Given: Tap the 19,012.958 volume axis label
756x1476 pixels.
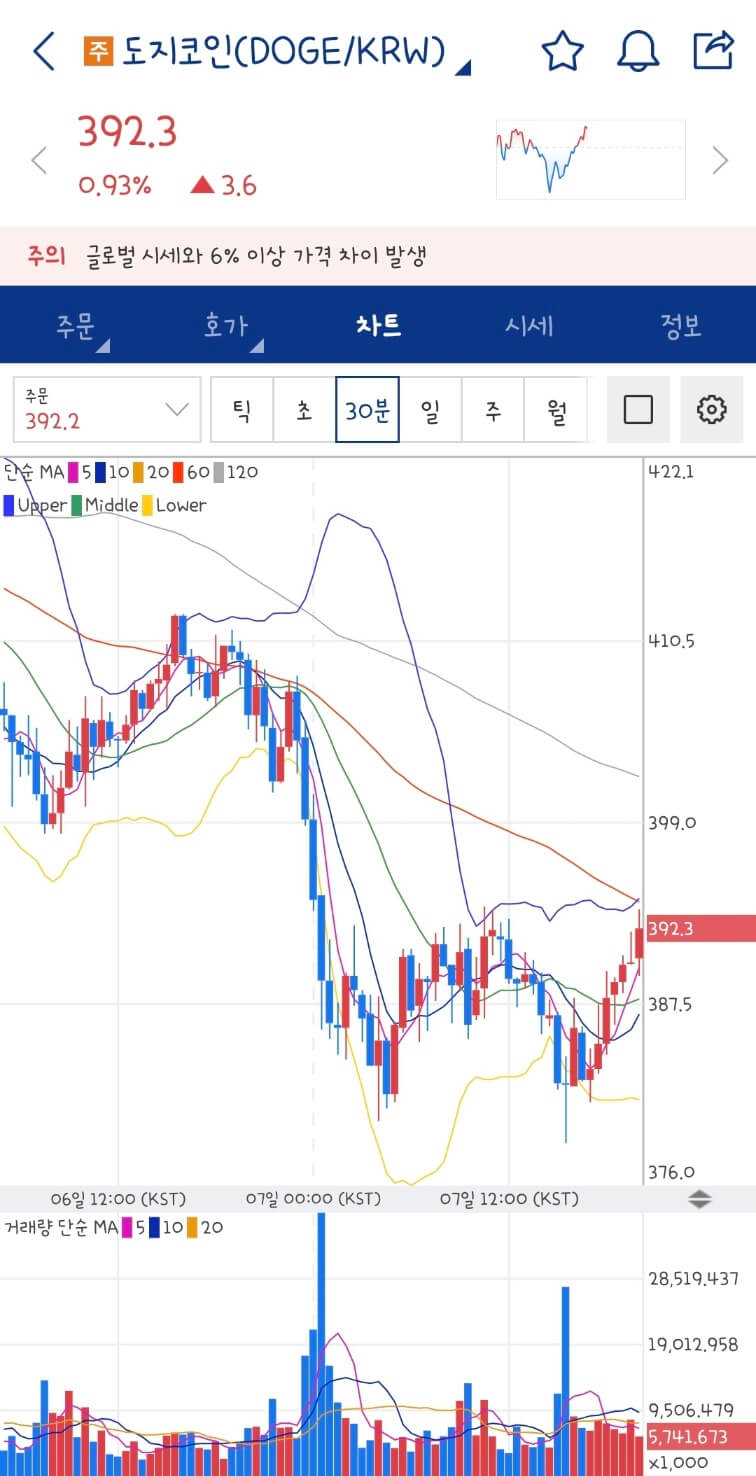Looking at the screenshot, I should click(693, 1345).
